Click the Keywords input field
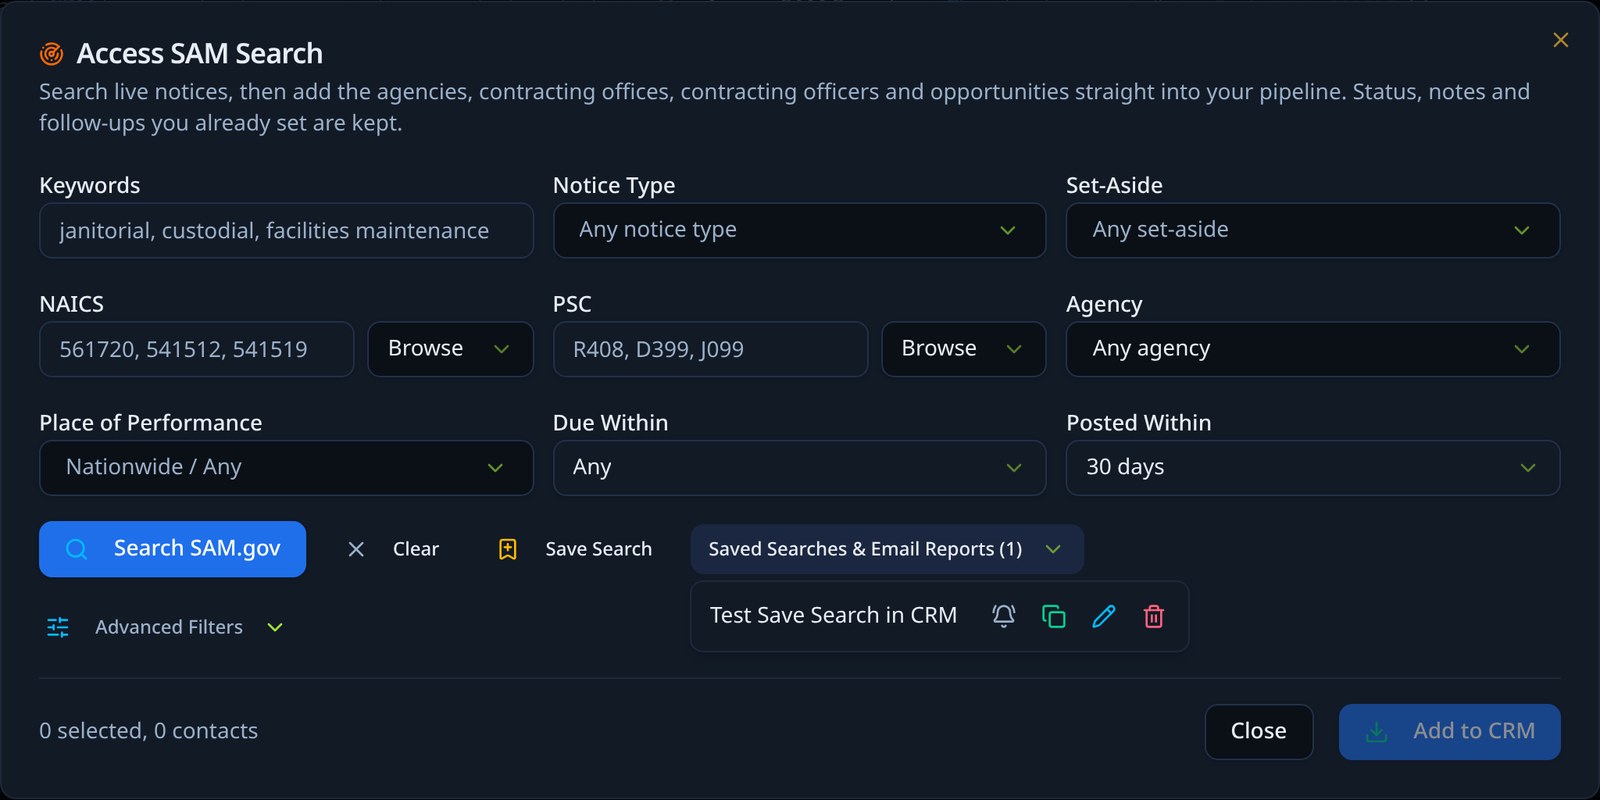Viewport: 1600px width, 800px height. (286, 231)
